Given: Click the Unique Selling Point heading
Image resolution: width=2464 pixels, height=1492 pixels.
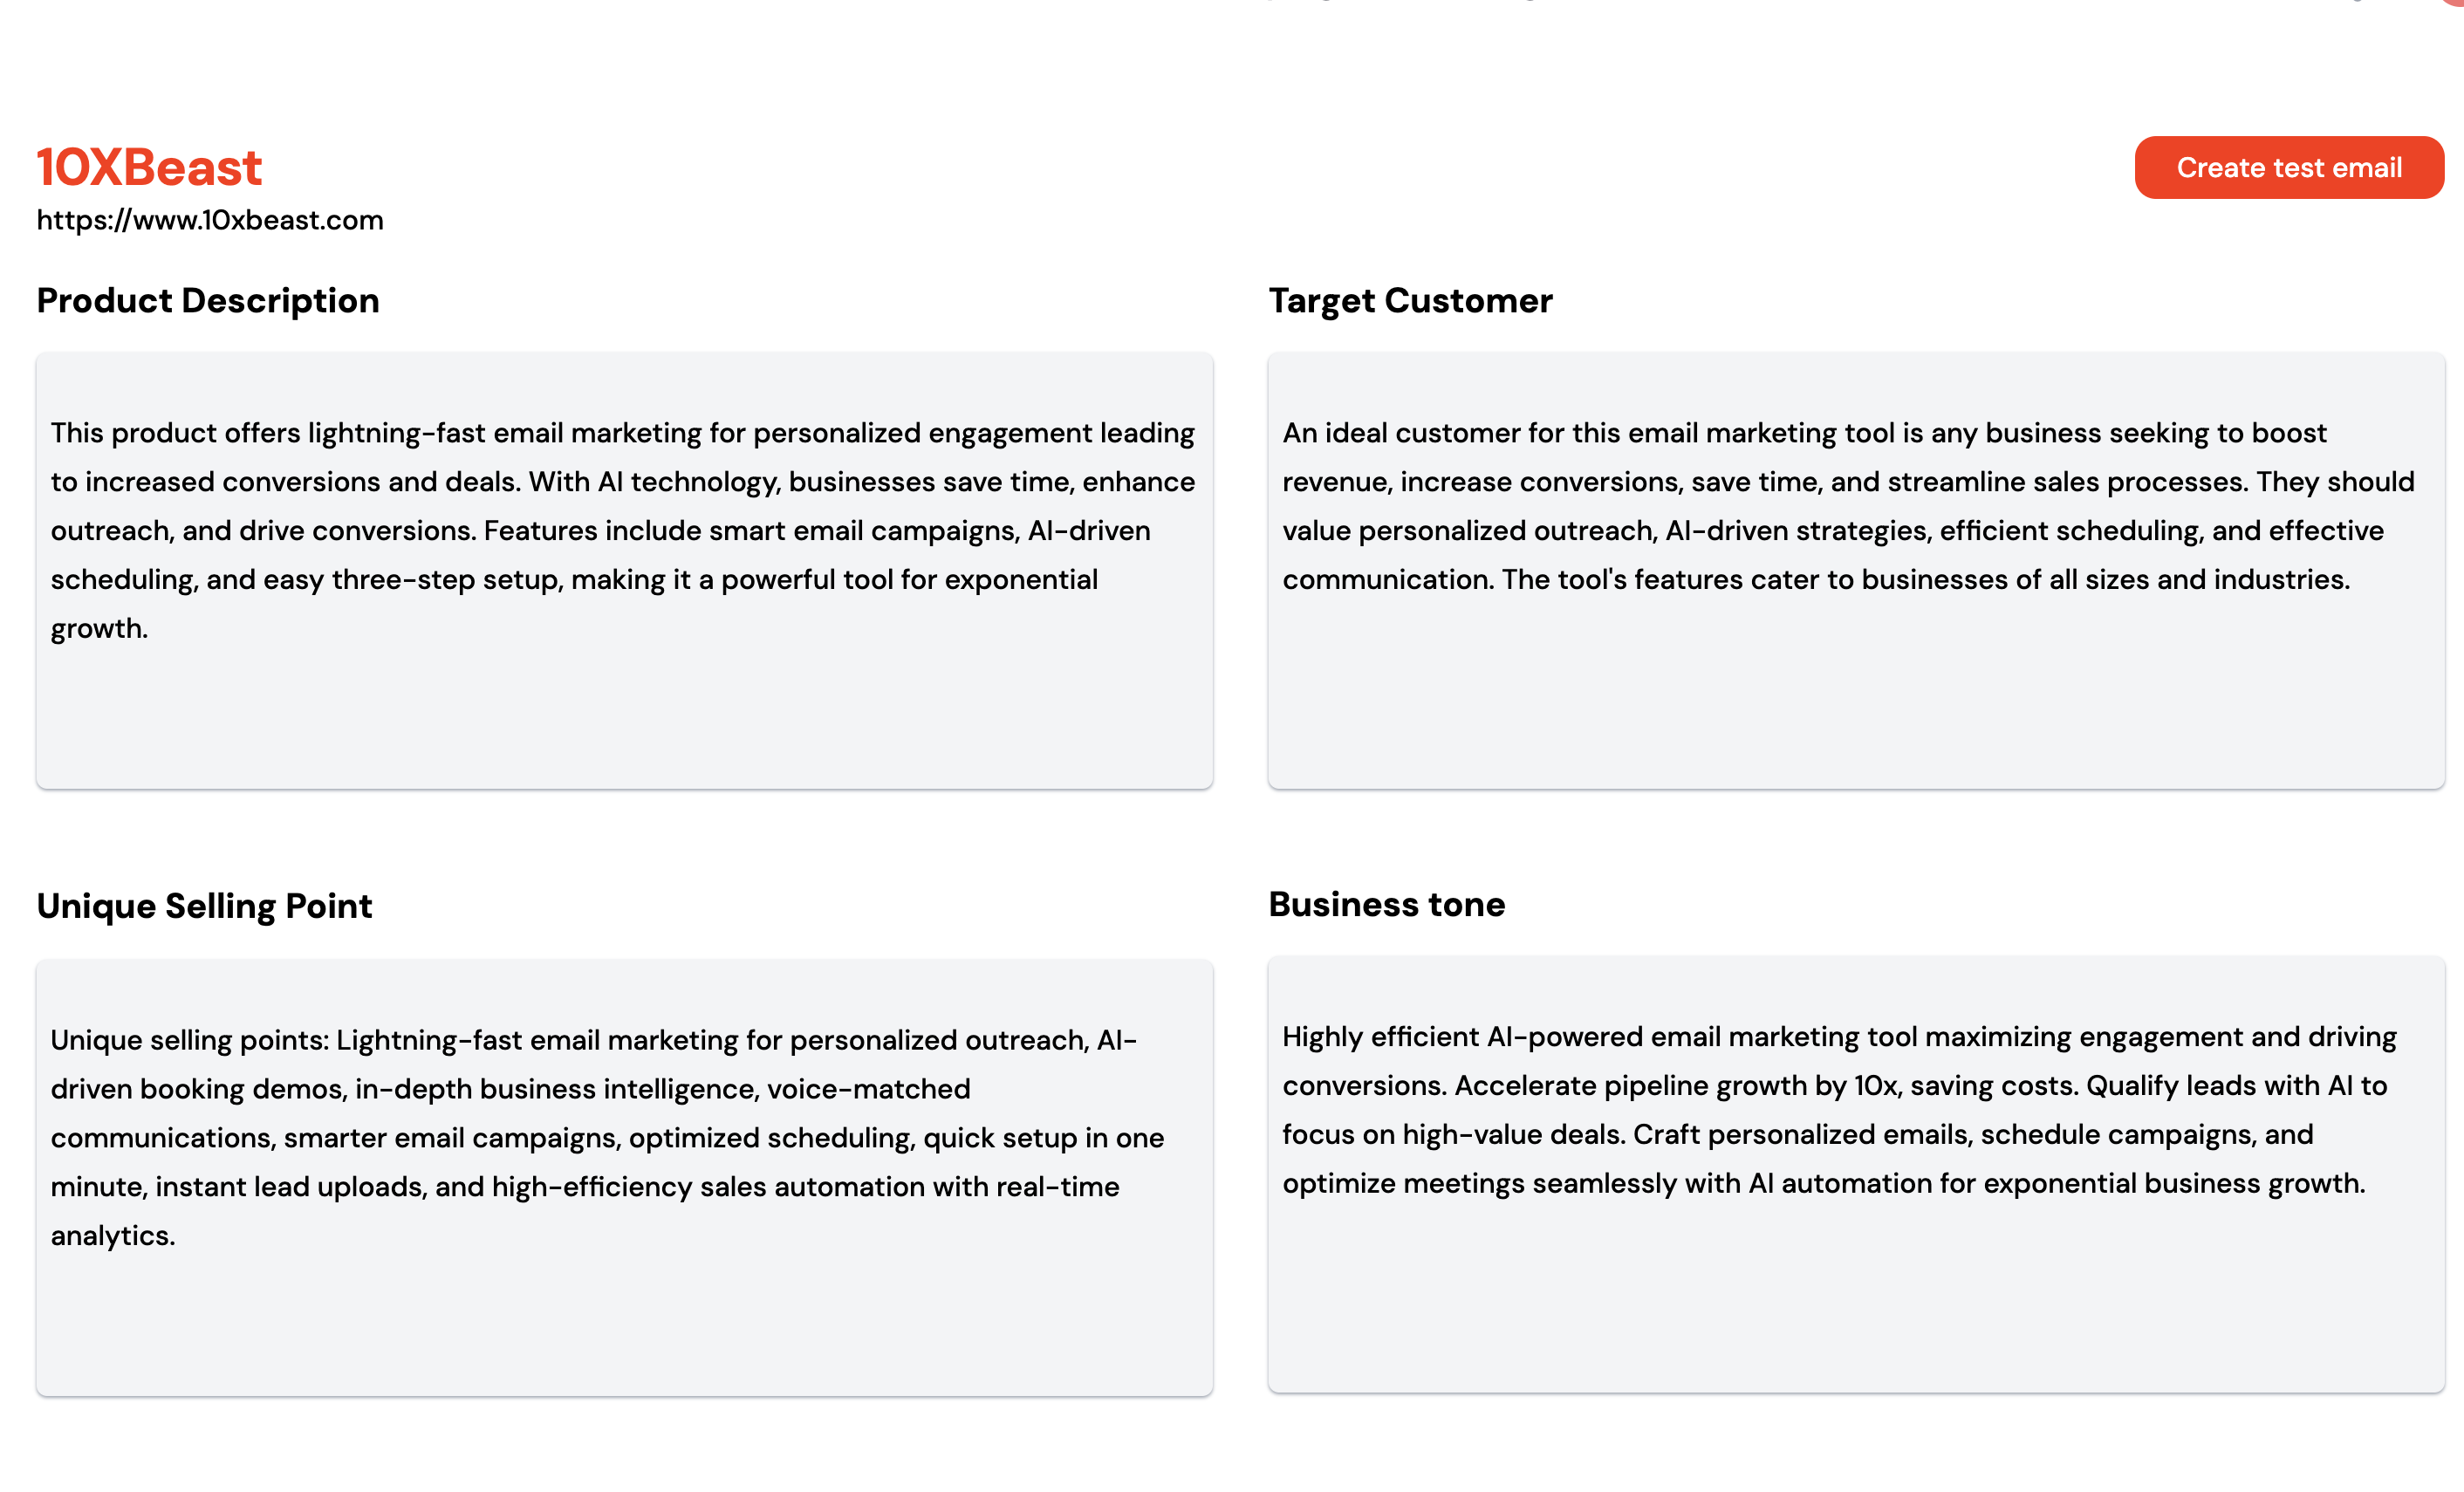Looking at the screenshot, I should click(x=204, y=906).
